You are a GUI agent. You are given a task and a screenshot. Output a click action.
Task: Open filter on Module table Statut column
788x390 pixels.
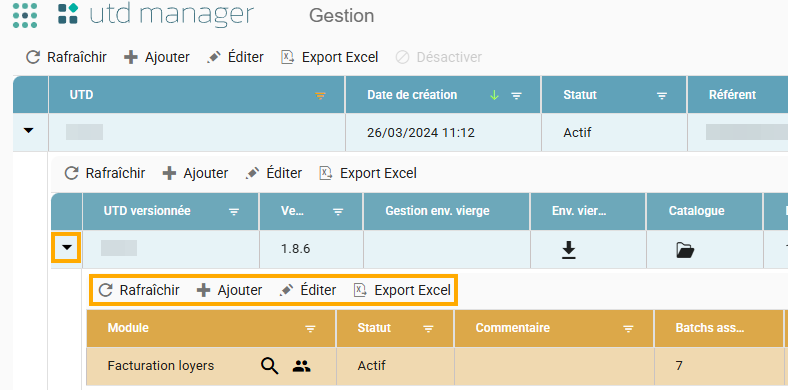point(428,329)
